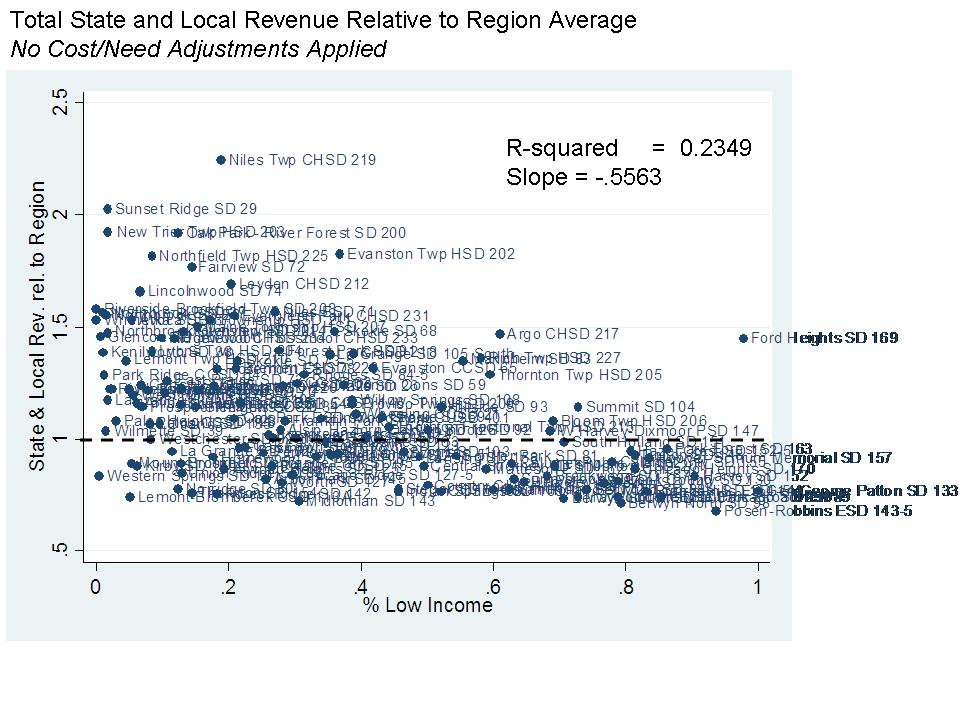Click the Ford Heights SD 169 data point

click(743, 338)
